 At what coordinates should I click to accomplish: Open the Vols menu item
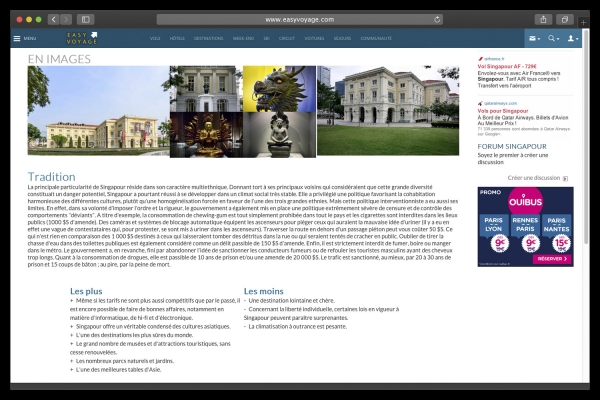click(x=155, y=38)
